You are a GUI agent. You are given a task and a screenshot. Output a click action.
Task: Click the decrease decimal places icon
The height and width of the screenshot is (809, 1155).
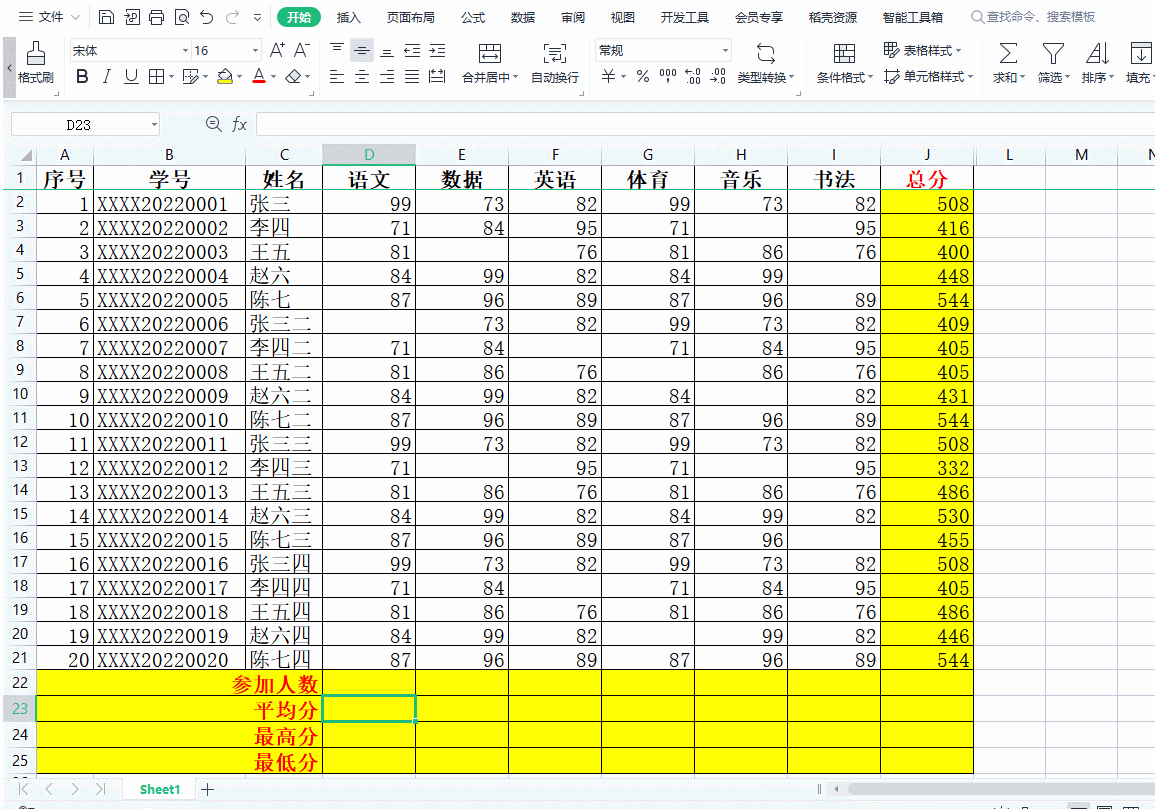[x=717, y=76]
